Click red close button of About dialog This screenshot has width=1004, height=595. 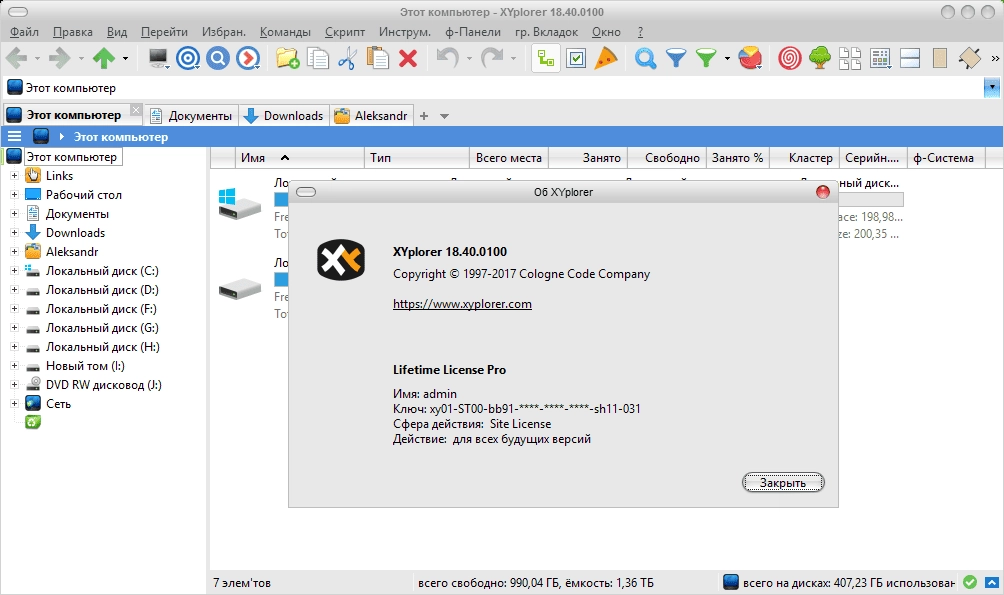823,192
